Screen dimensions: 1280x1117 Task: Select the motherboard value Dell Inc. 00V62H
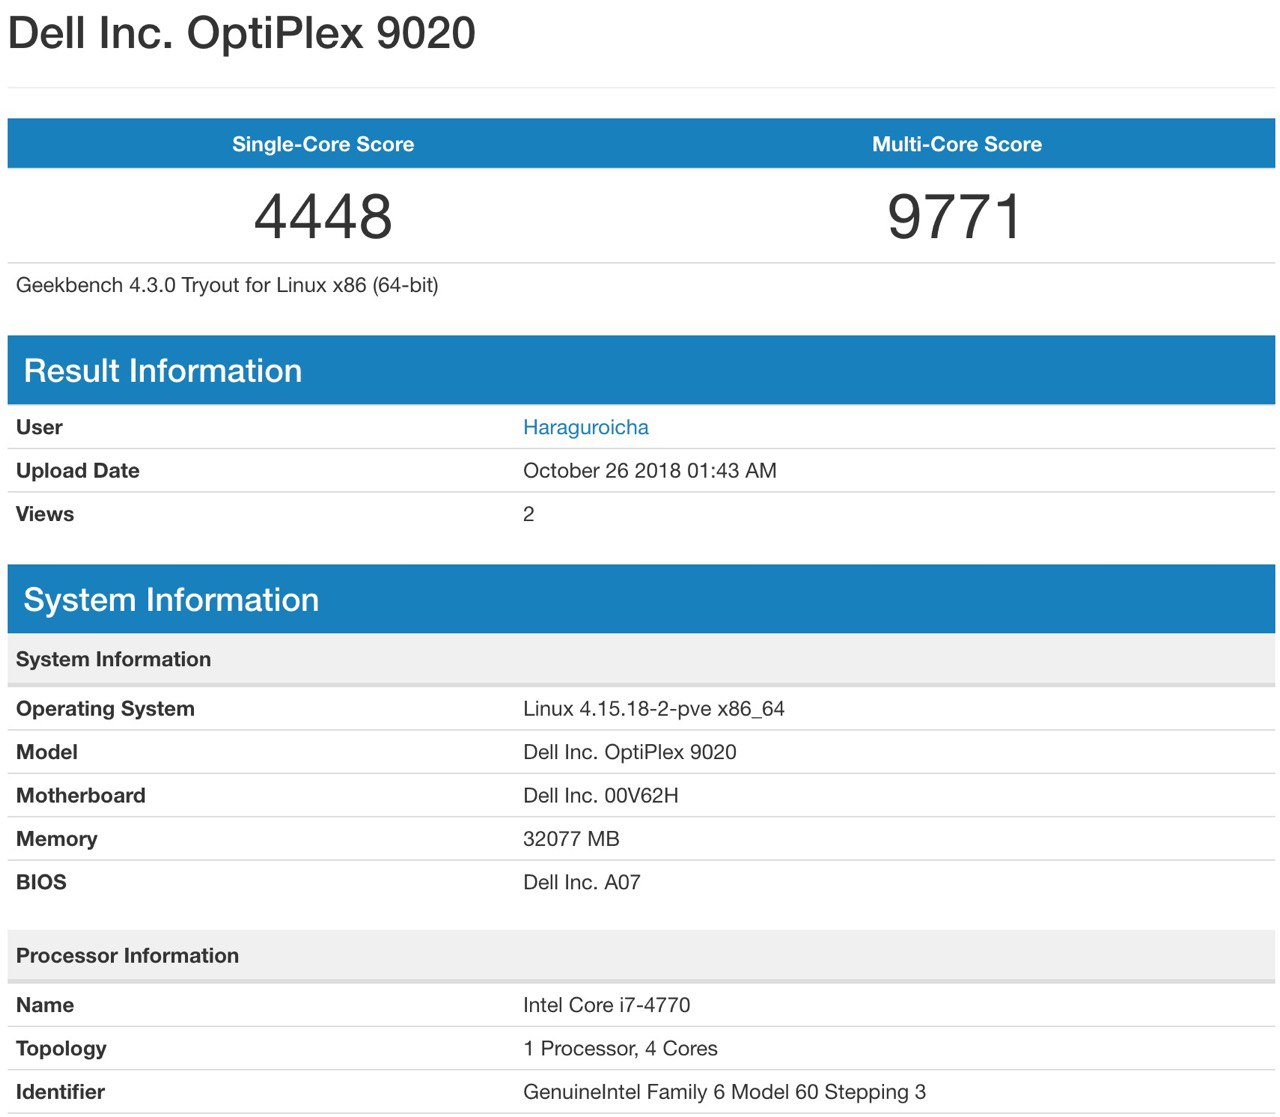click(x=601, y=795)
